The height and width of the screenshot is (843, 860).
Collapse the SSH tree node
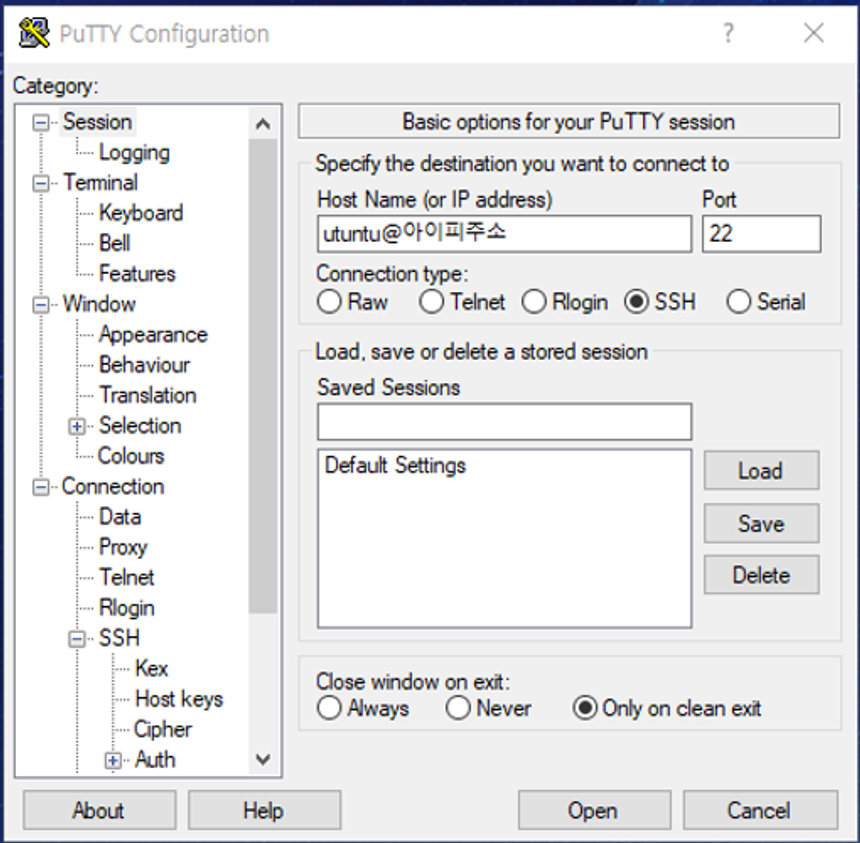pos(77,639)
